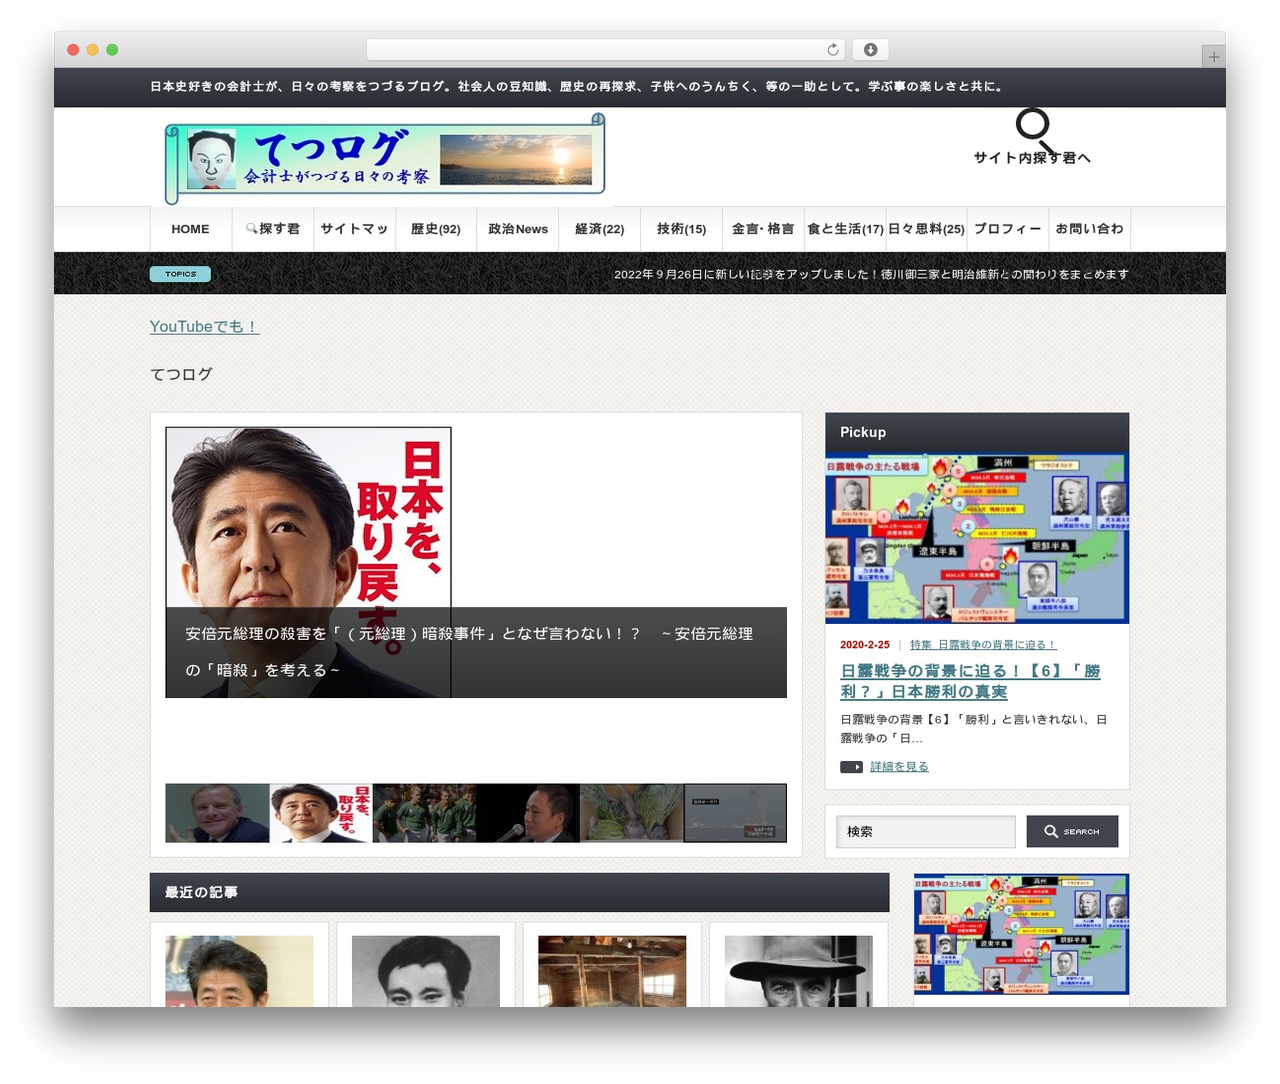Image resolution: width=1280 pixels, height=1084 pixels.
Task: Open the 金言・格言 menu item
Action: coord(763,229)
